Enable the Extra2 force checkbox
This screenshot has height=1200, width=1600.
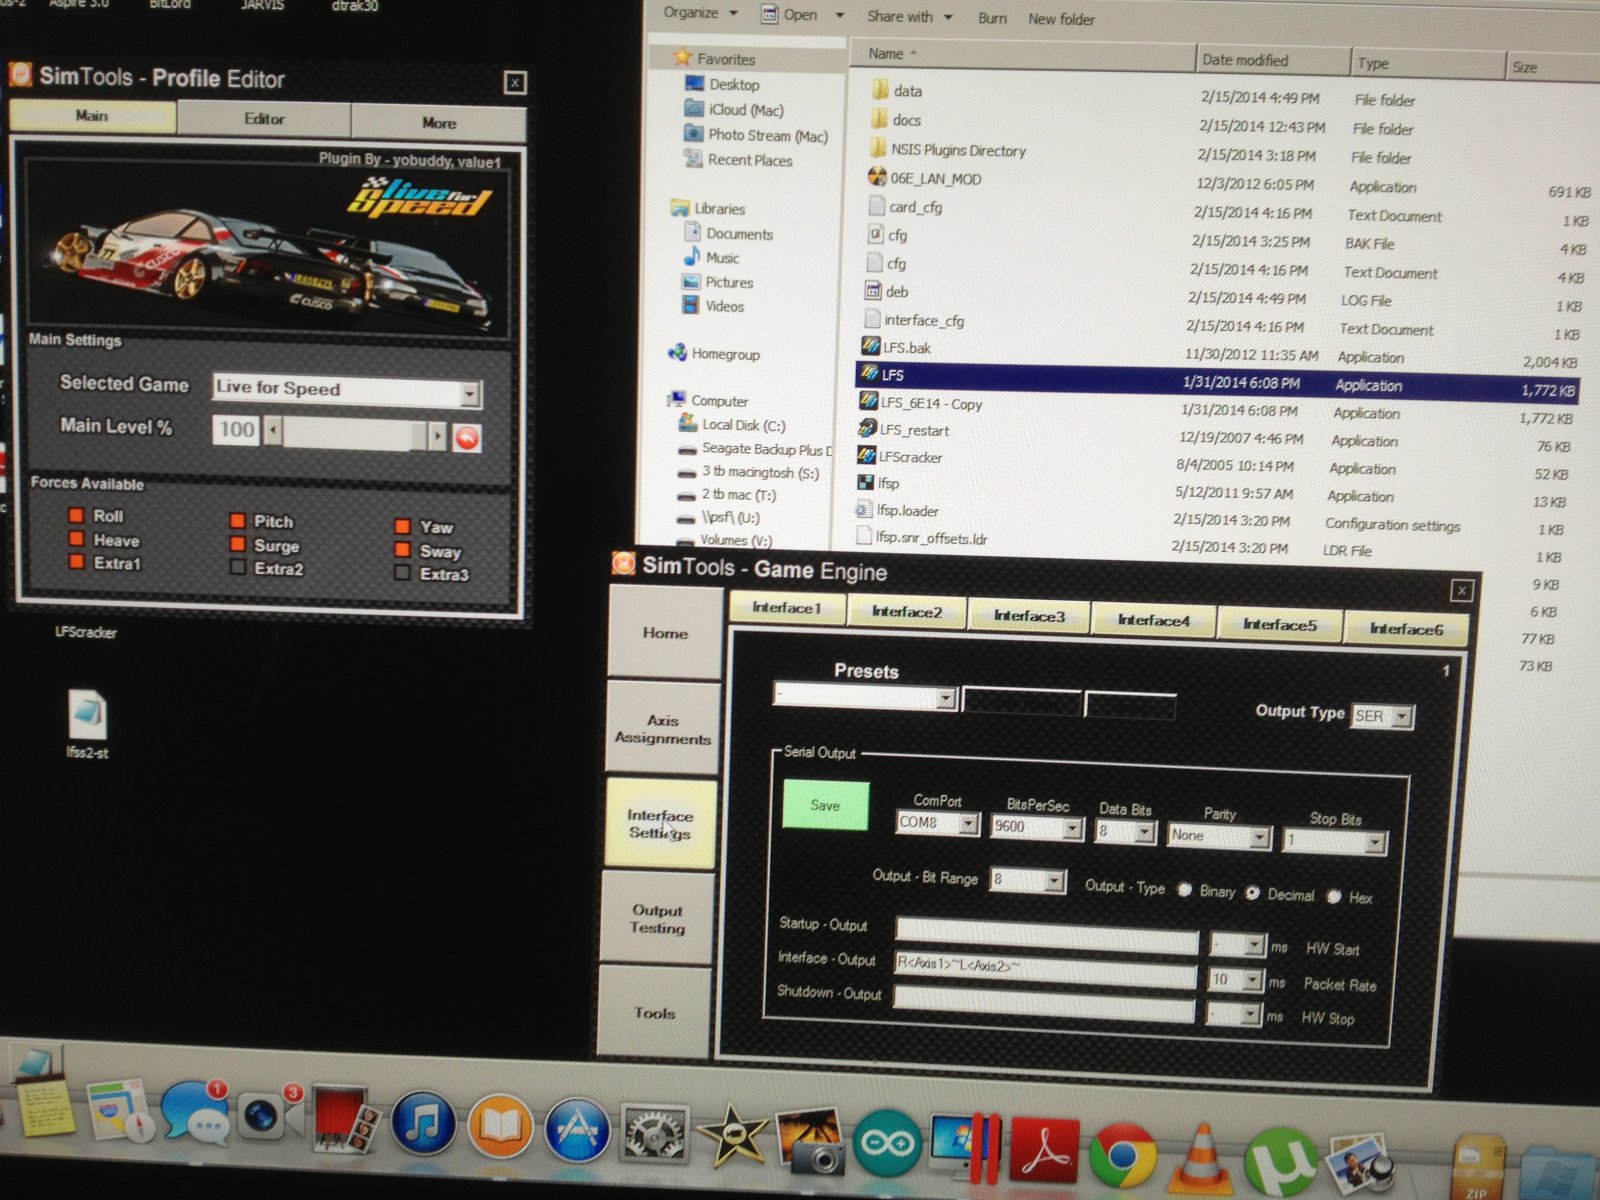coord(238,568)
